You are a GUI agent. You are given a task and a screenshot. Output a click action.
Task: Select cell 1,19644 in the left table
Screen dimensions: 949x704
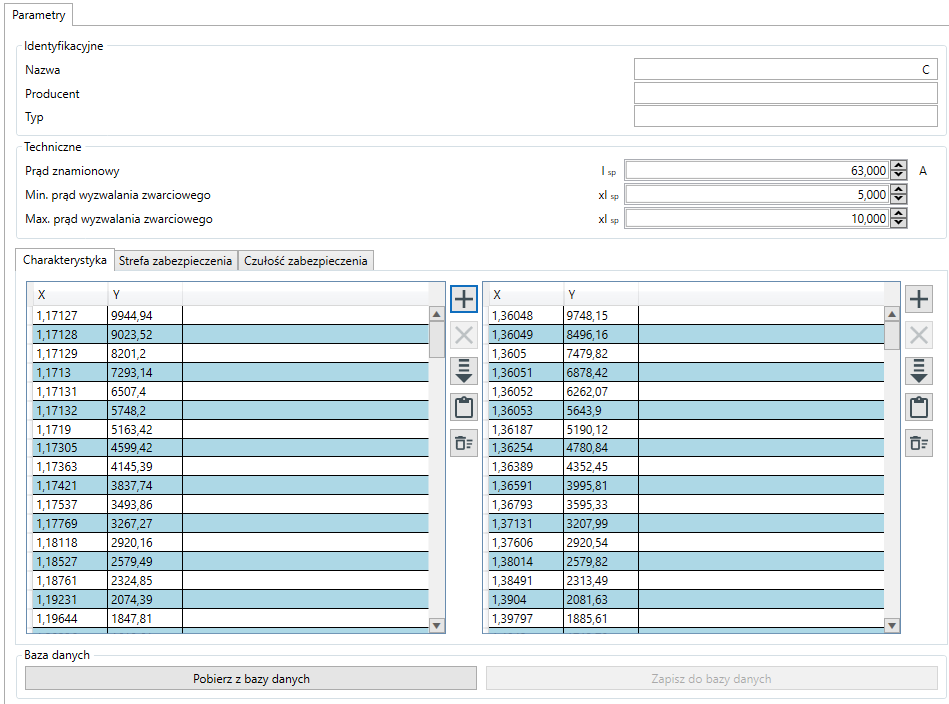coord(70,618)
